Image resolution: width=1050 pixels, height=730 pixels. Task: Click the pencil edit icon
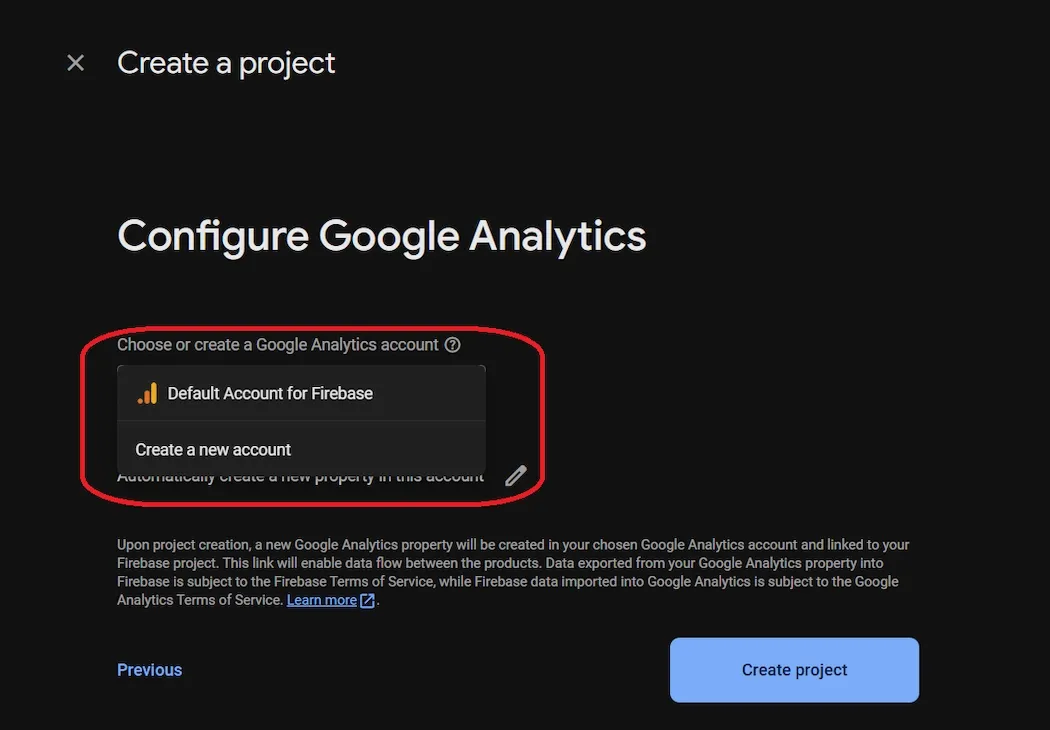tap(515, 476)
